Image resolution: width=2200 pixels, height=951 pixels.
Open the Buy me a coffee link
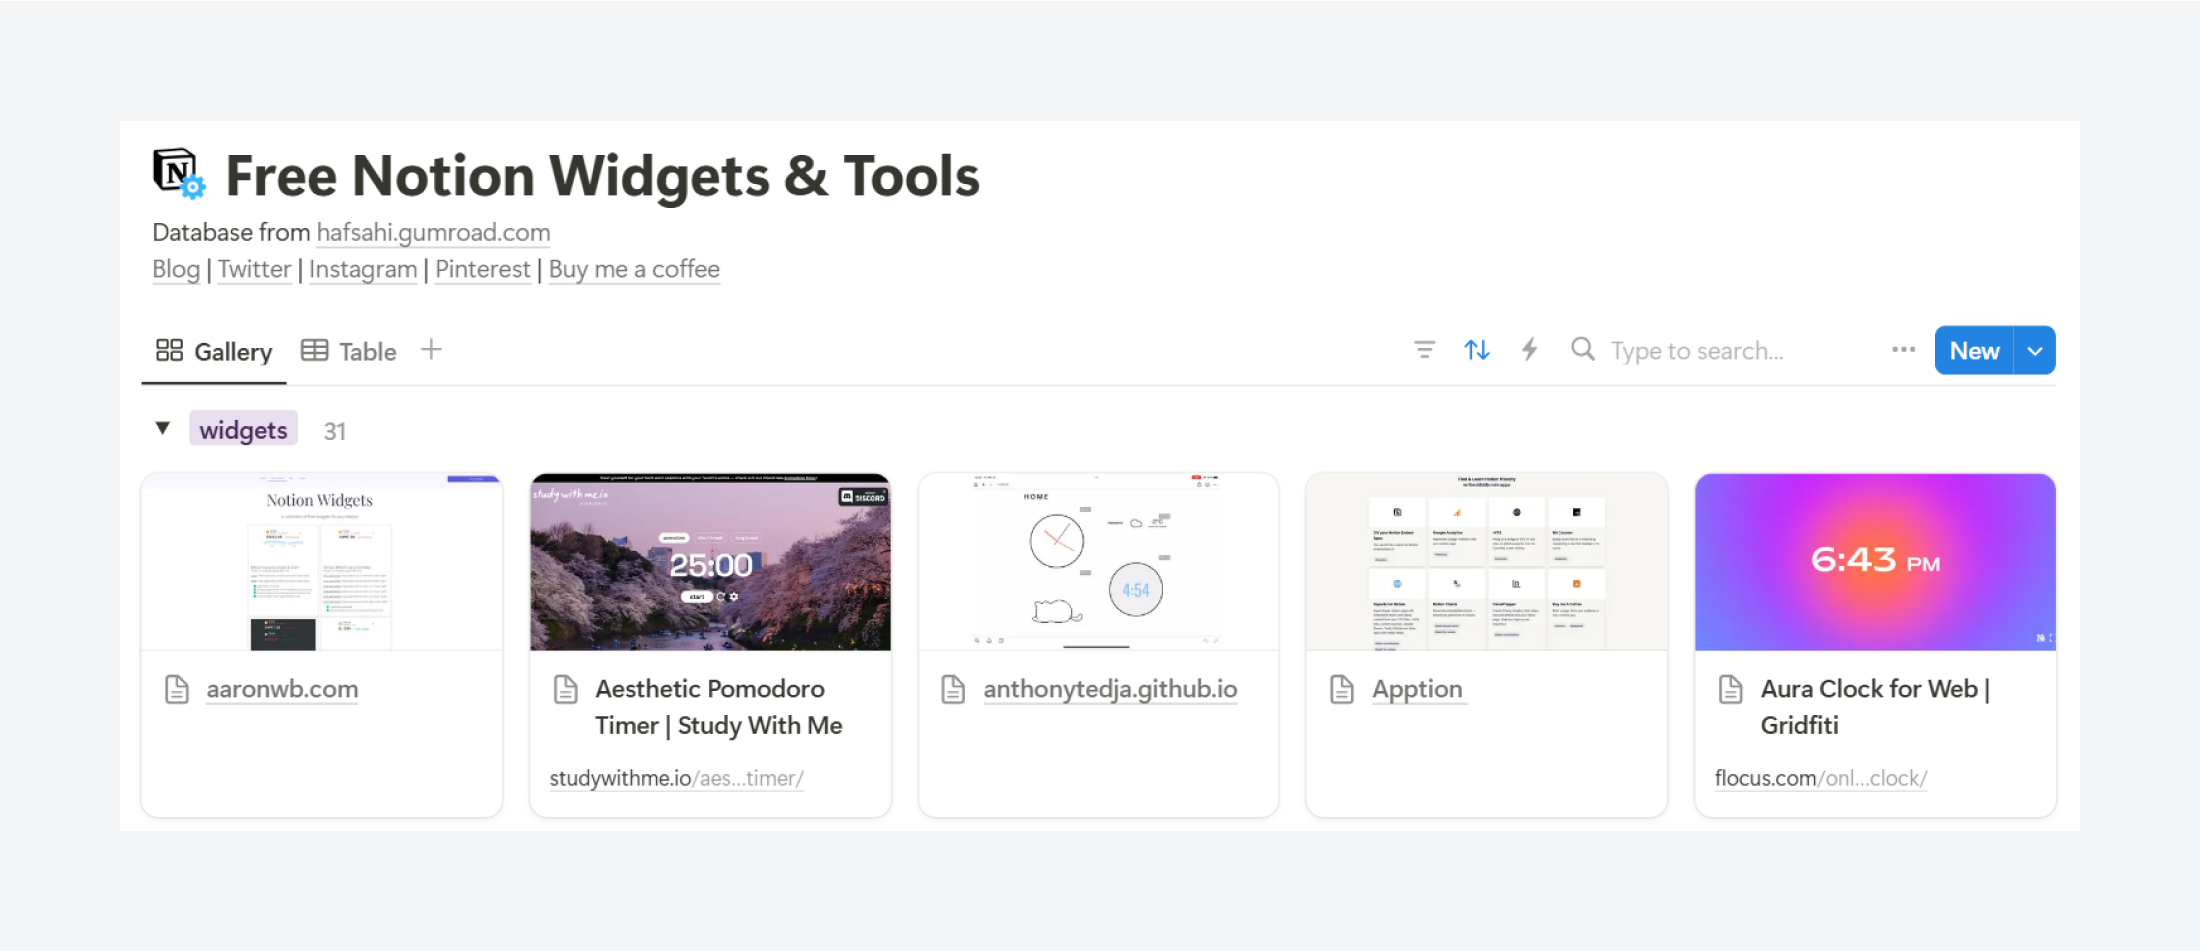tap(634, 269)
